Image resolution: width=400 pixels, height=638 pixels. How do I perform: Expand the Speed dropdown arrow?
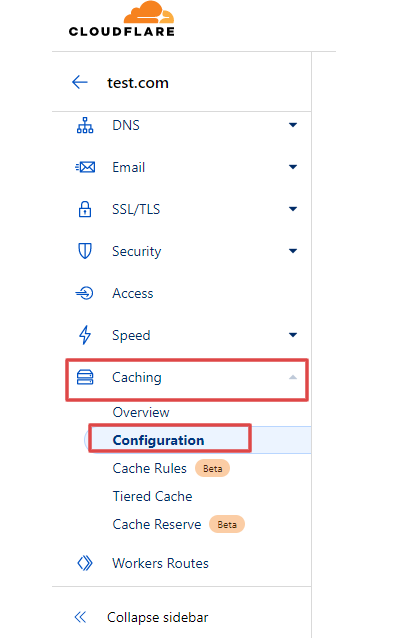pyautogui.click(x=293, y=335)
